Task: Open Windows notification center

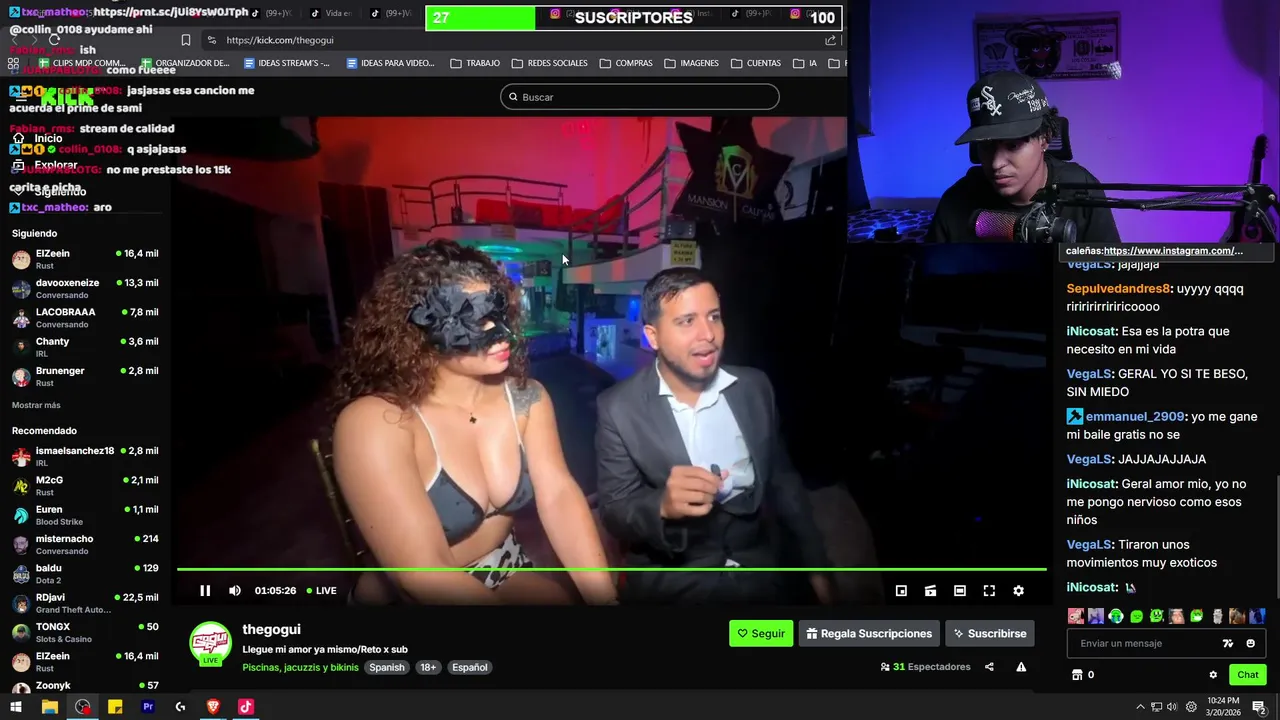Action: [1259, 707]
